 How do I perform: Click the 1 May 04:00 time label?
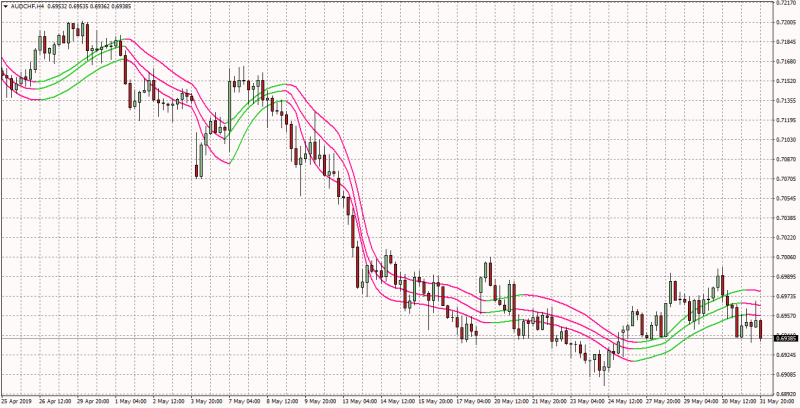click(x=131, y=403)
